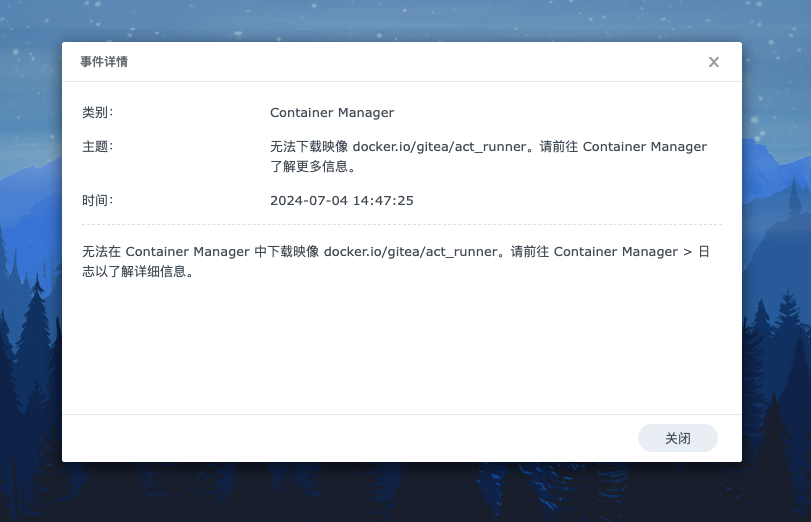Click the 关闭 button

[x=677, y=438]
